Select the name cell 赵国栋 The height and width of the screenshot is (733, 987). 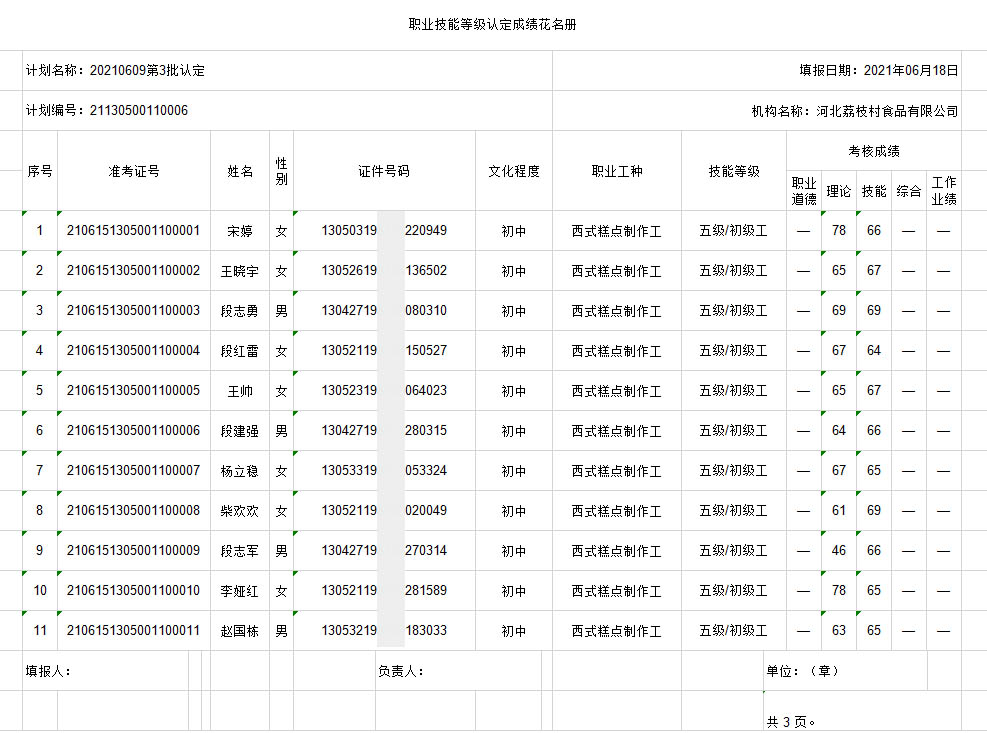240,631
